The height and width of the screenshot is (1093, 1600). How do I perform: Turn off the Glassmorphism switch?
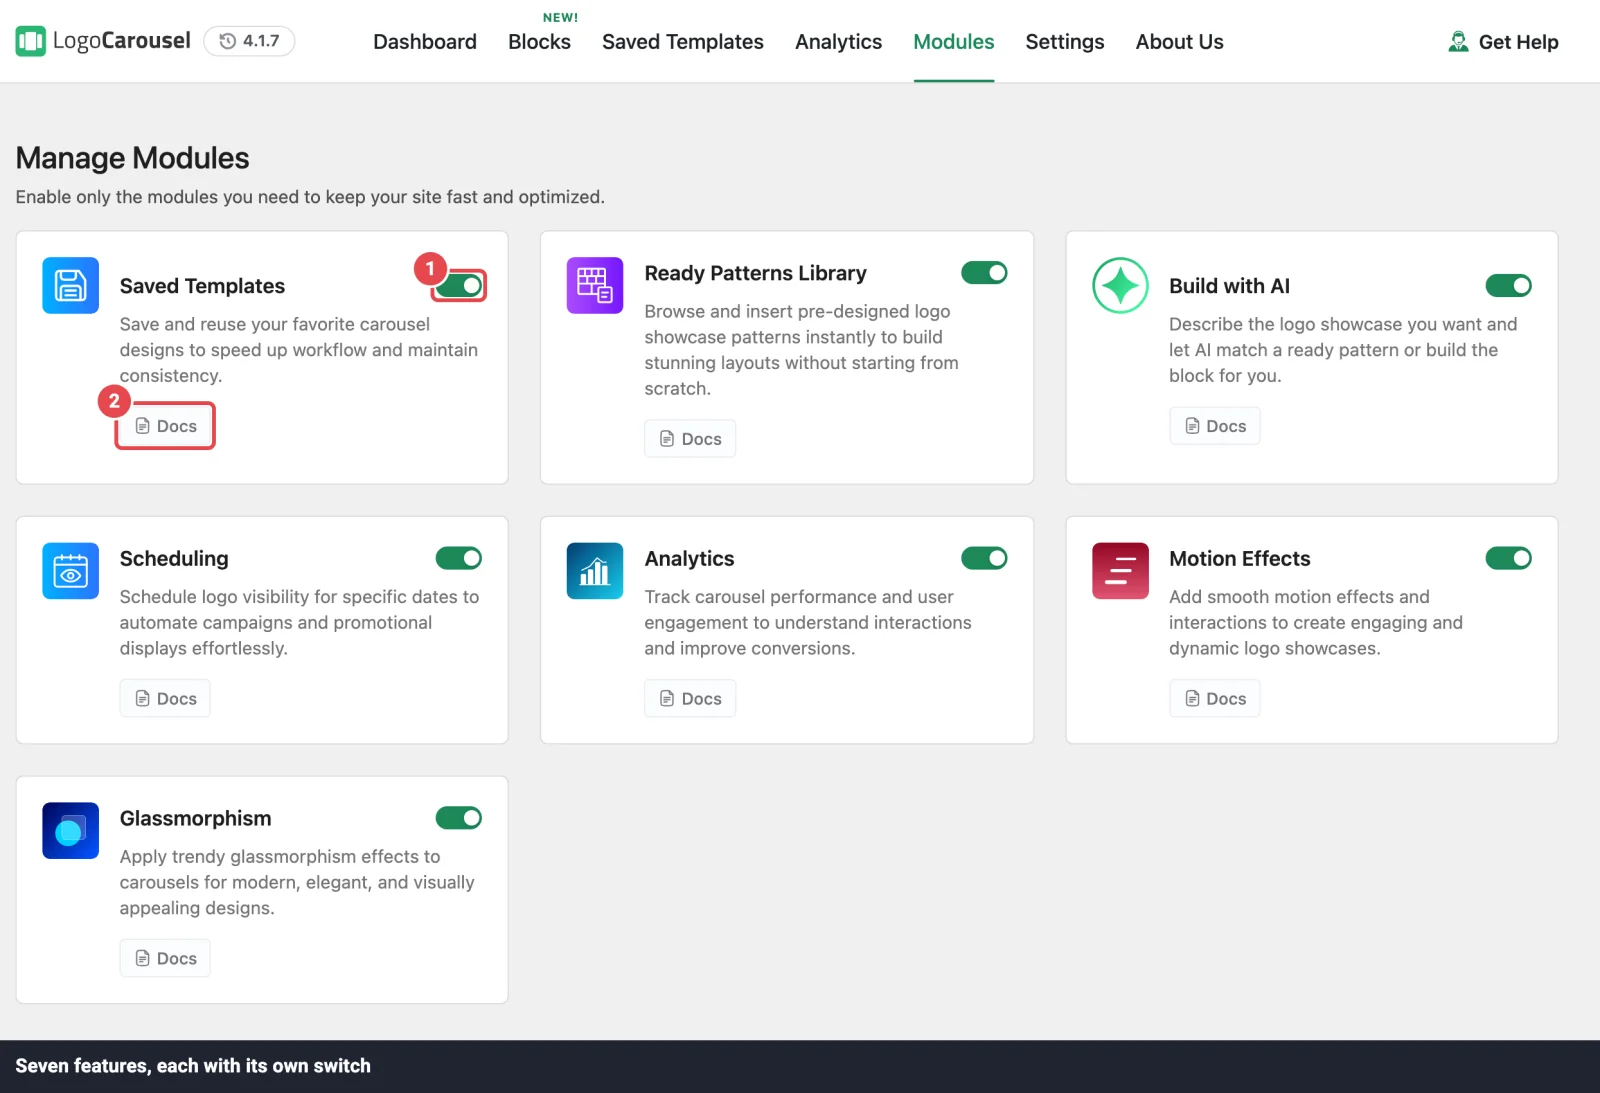459,818
